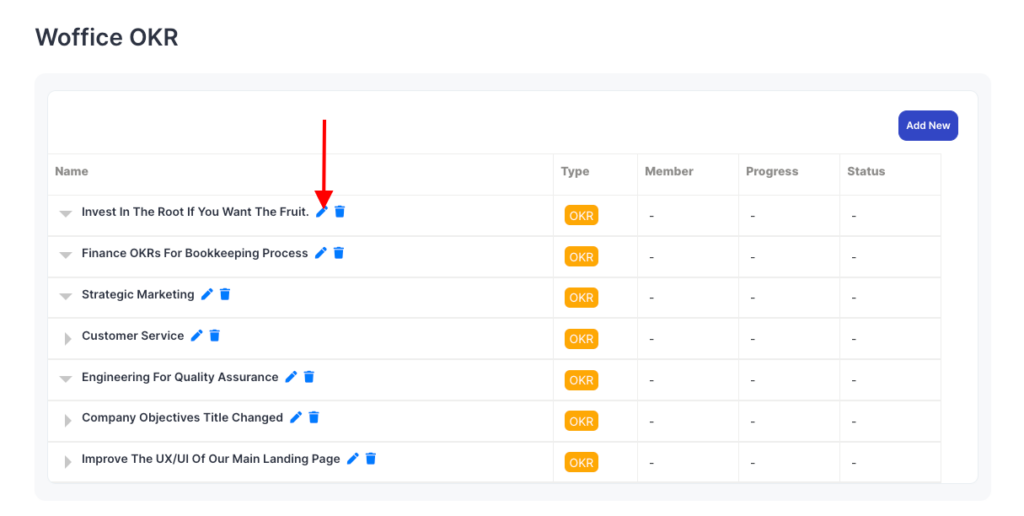This screenshot has width=1024, height=516.
Task: Click the Add New button
Action: pos(927,126)
